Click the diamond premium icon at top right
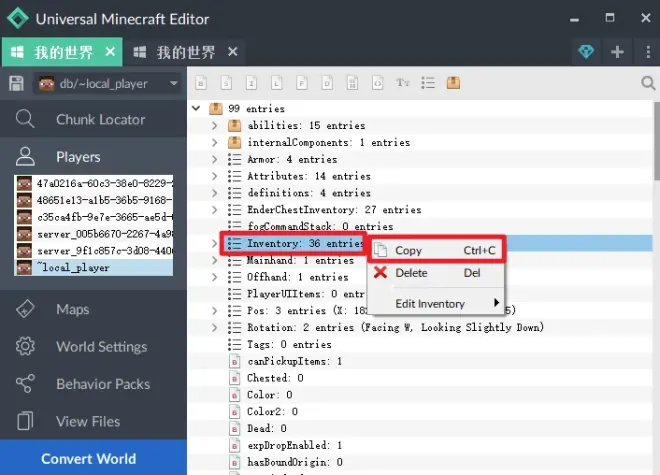660x475 pixels. coord(586,52)
